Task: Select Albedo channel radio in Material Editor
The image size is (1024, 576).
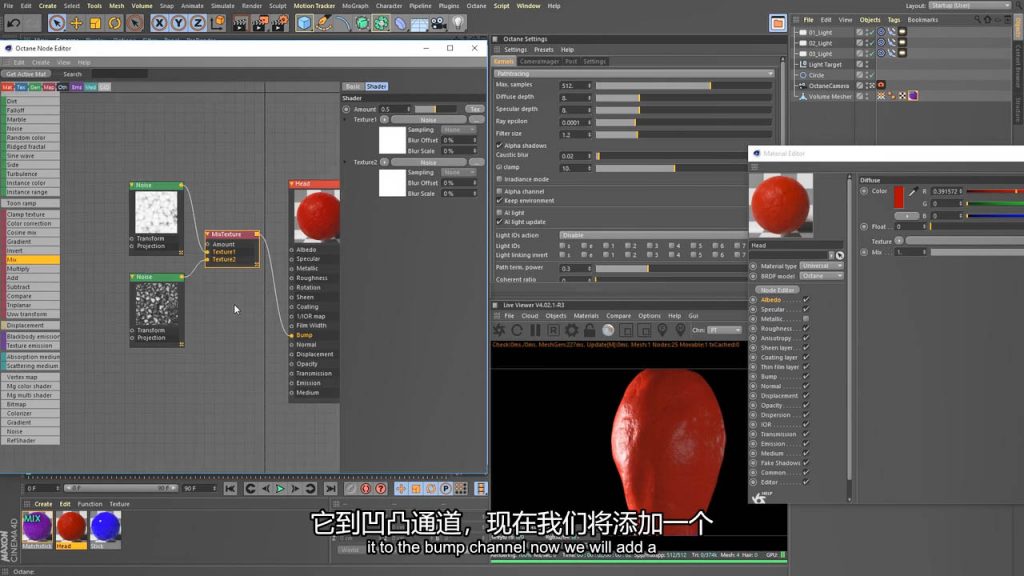Action: point(753,300)
